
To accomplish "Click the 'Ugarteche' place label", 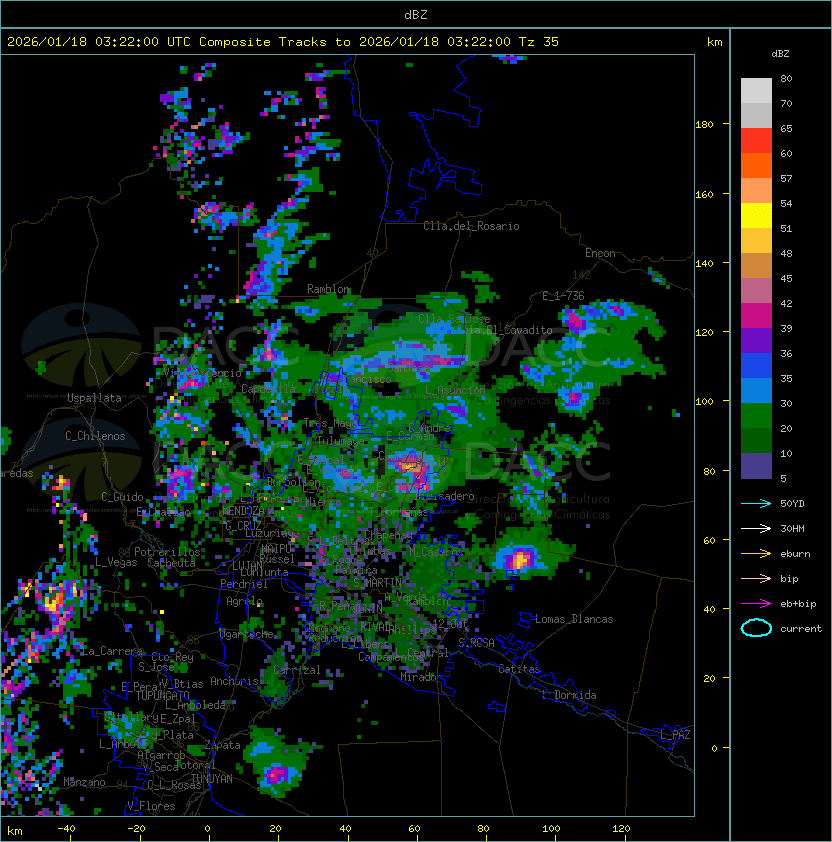I will (x=247, y=634).
